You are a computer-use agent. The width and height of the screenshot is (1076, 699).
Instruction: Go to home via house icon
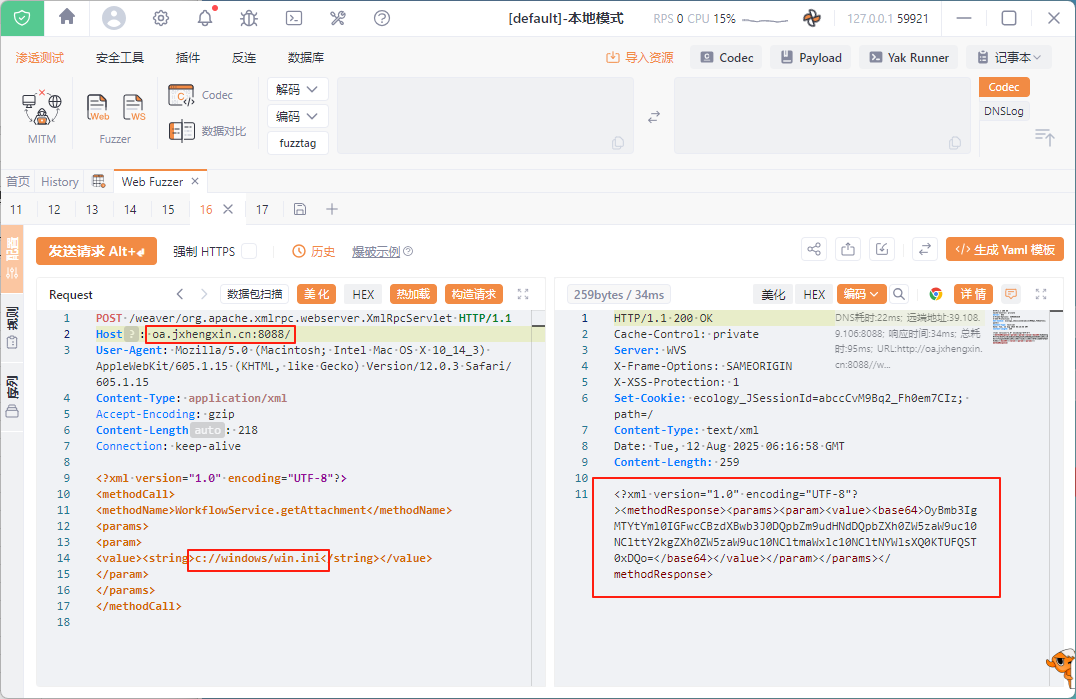(x=67, y=16)
